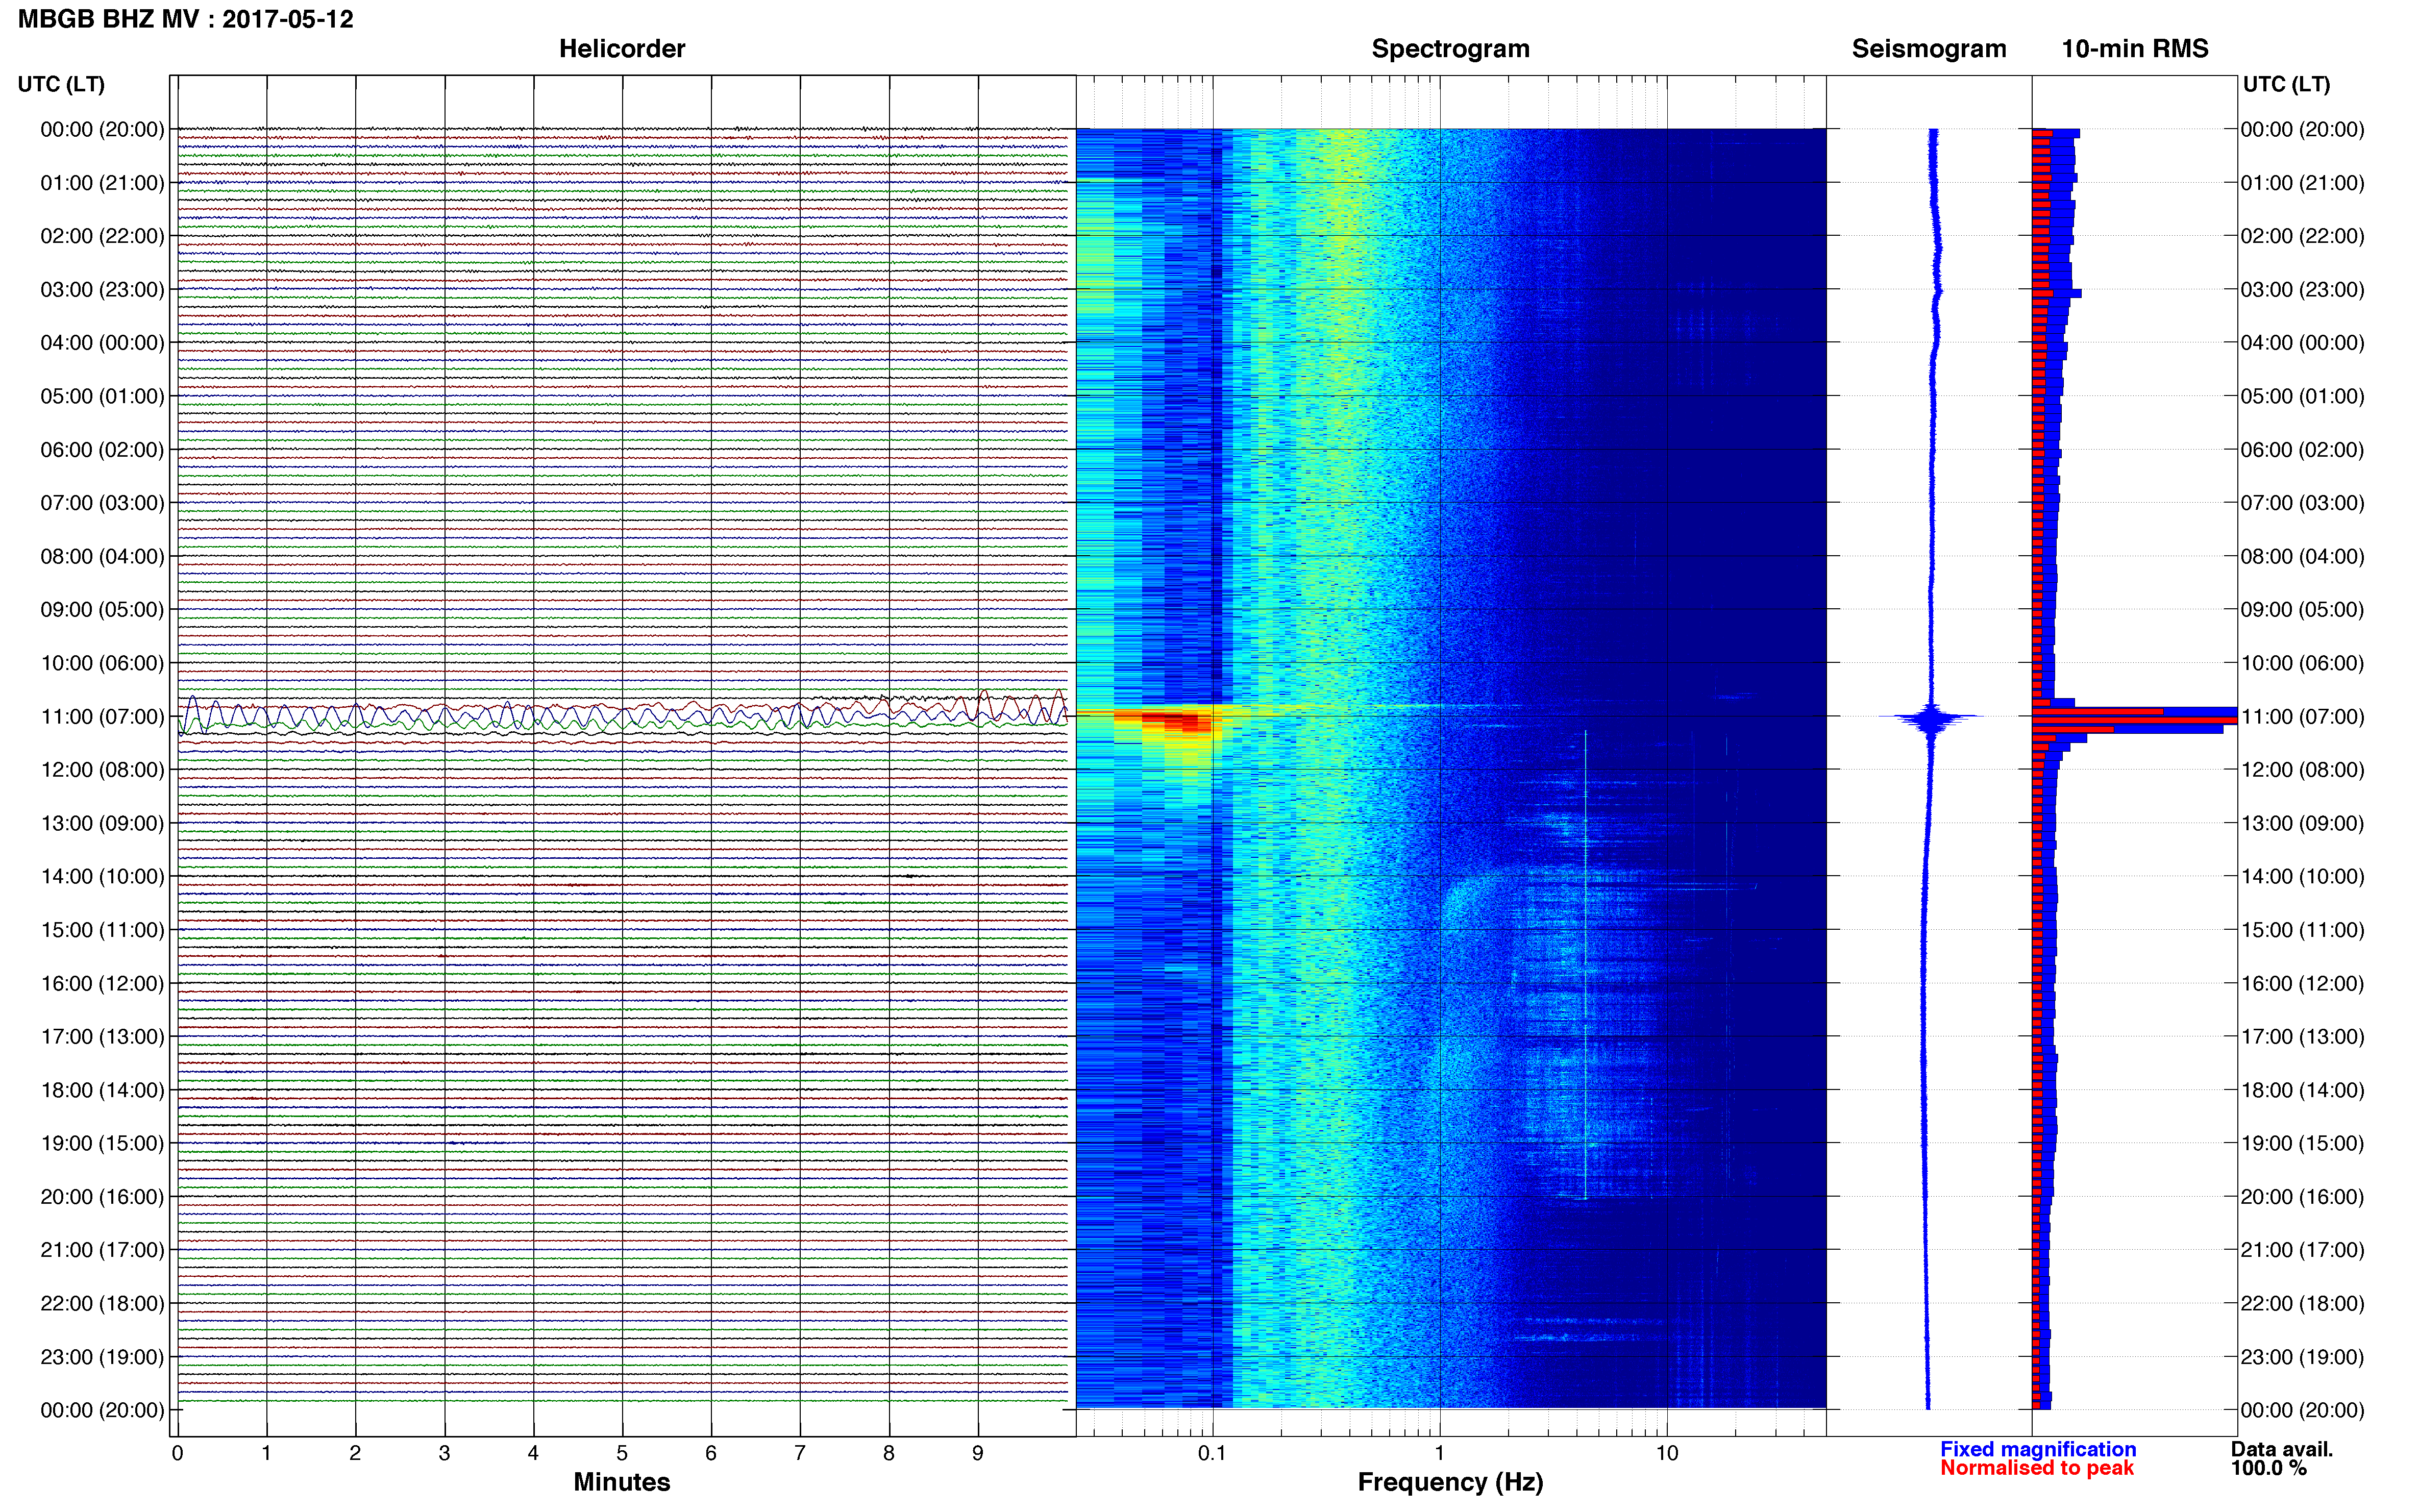The width and height of the screenshot is (2419, 1512).
Task: Click the blue Fixed magnification legend text
Action: pos(2038,1449)
